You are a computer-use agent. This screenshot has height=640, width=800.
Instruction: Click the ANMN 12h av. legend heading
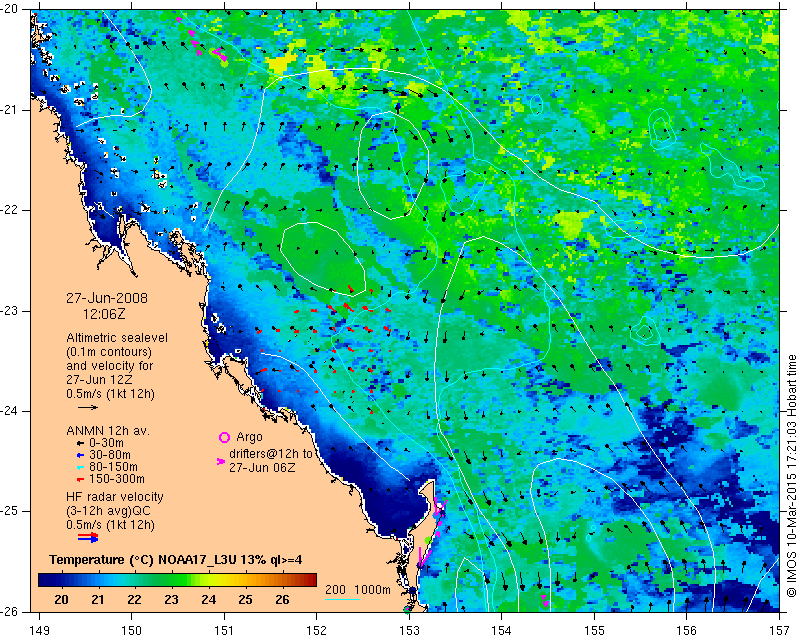tap(108, 431)
